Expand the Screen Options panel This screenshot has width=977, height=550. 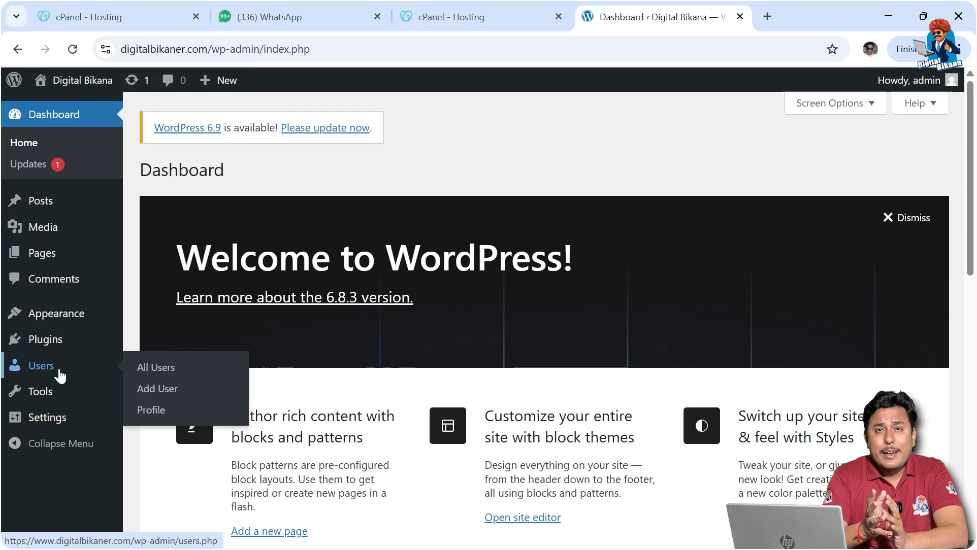click(835, 103)
